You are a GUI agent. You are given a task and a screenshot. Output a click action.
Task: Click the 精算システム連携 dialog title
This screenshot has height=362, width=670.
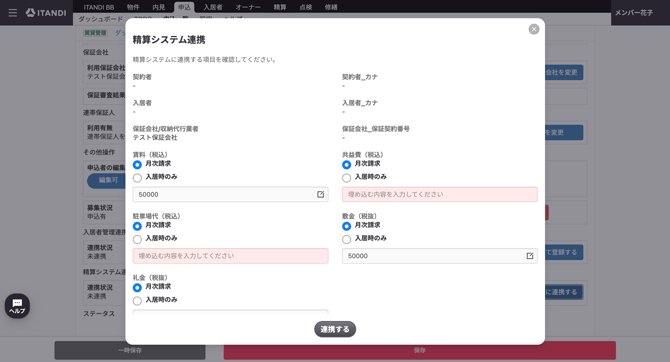169,40
